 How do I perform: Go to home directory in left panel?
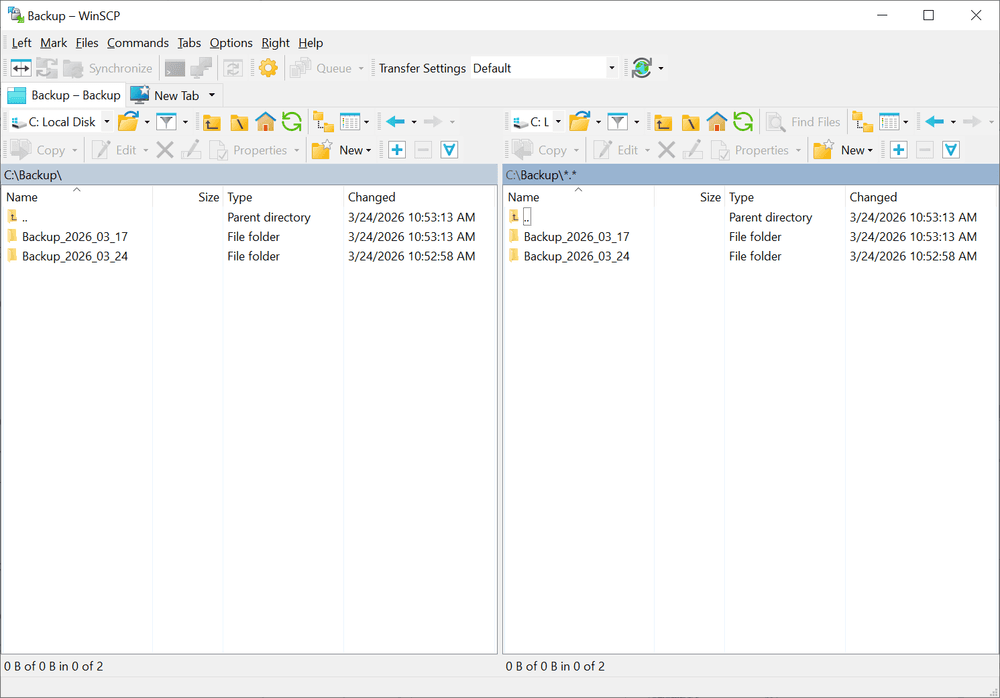pyautogui.click(x=265, y=121)
